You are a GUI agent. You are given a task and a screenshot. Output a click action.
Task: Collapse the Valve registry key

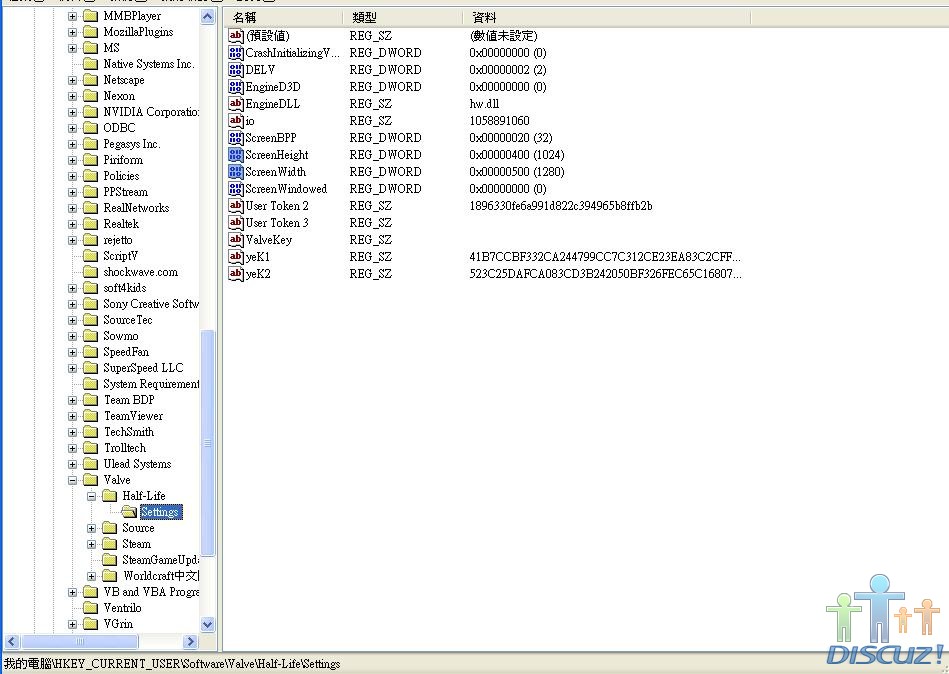(73, 480)
